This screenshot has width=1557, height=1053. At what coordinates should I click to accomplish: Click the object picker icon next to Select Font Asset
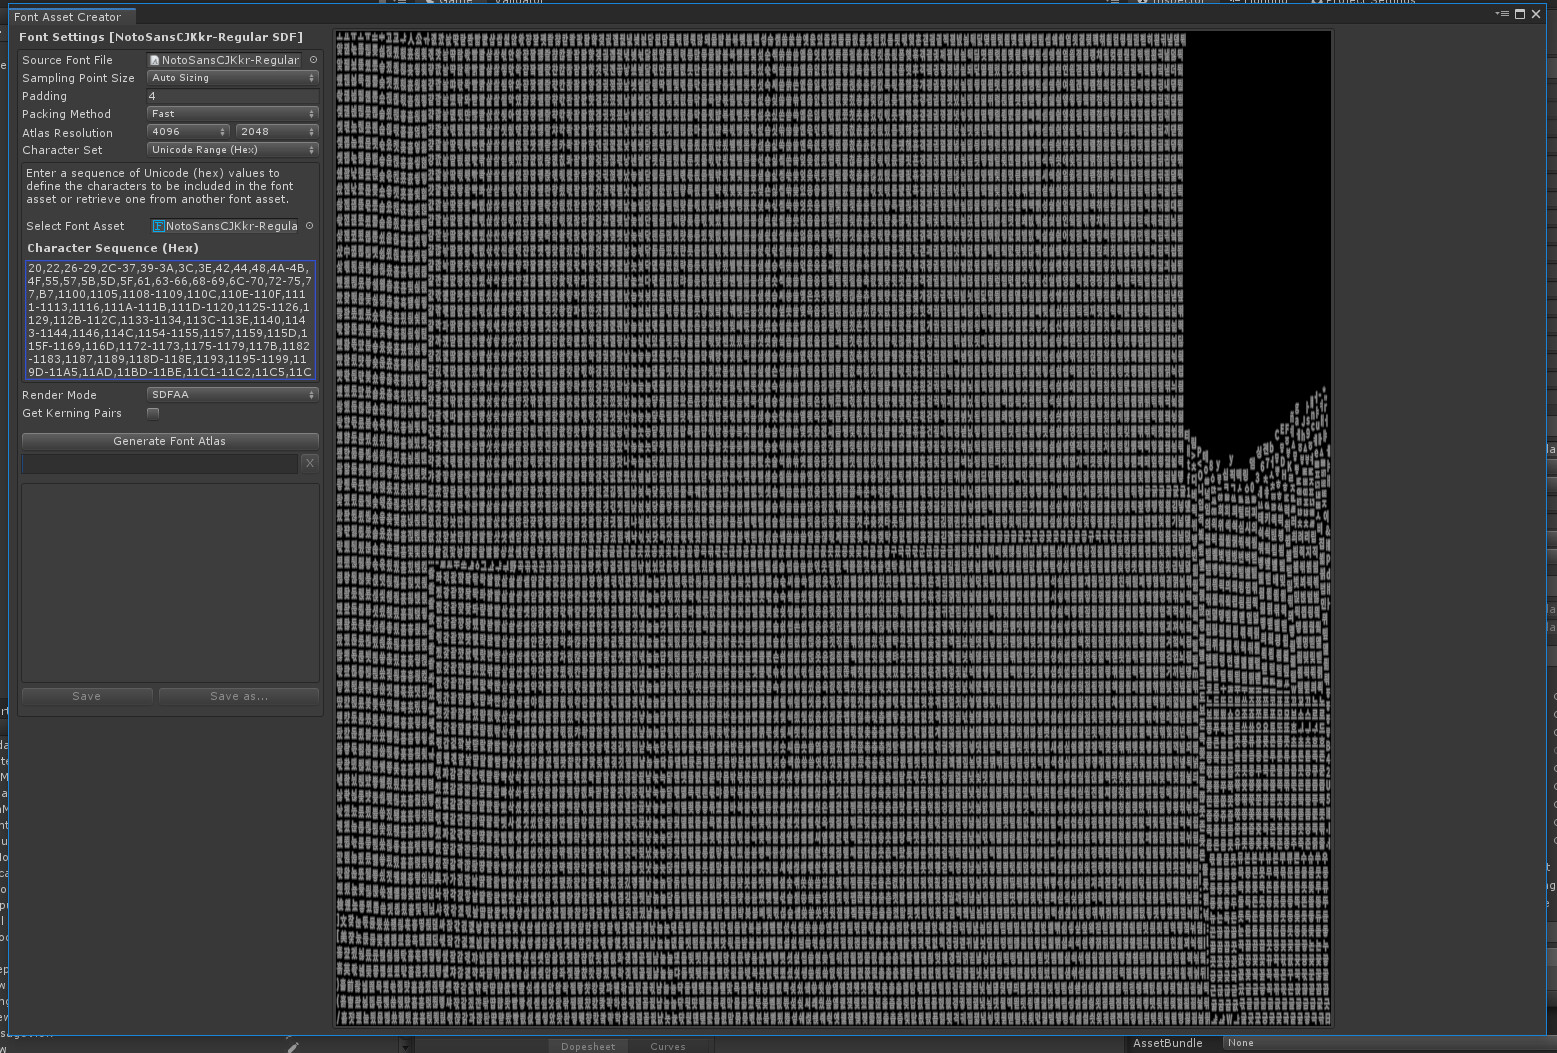pyautogui.click(x=309, y=226)
